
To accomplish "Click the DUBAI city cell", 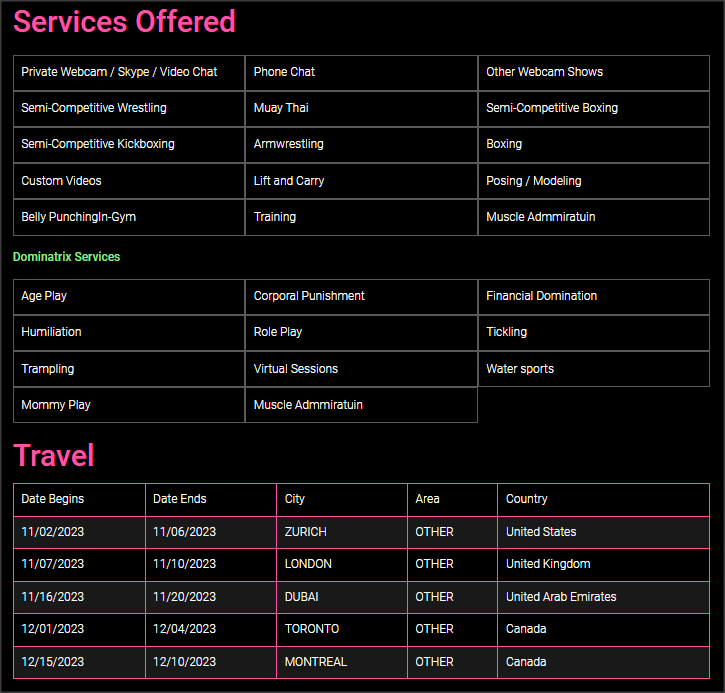I will 303,597.
